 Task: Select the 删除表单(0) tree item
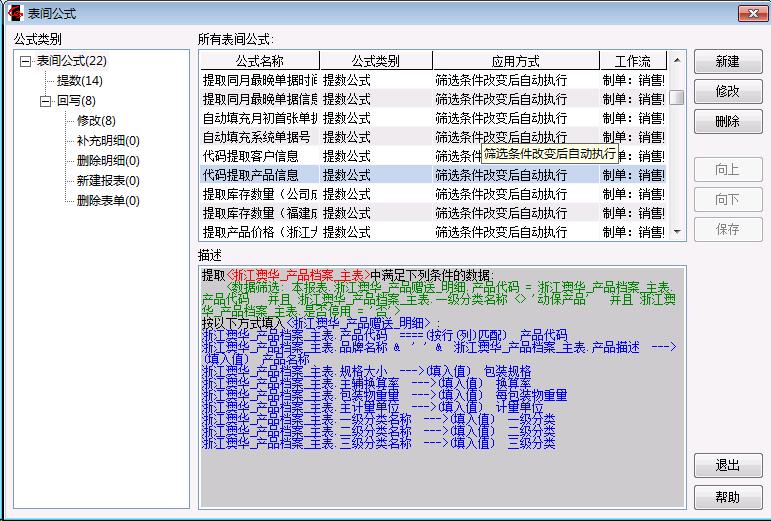point(108,201)
